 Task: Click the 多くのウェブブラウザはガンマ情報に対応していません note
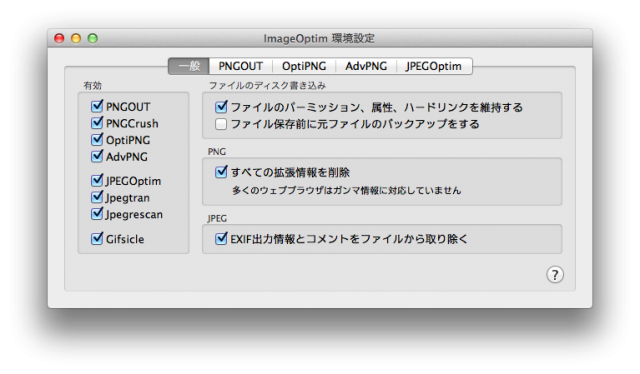pyautogui.click(x=347, y=190)
